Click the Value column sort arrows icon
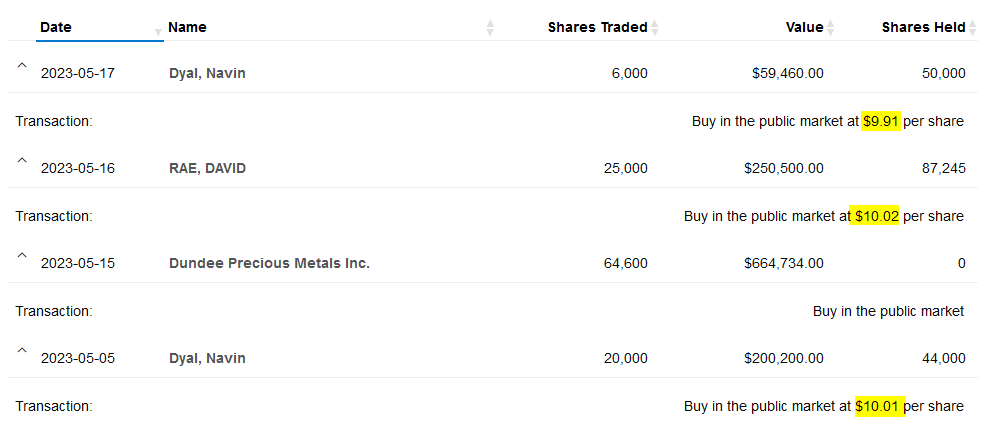 (x=831, y=28)
